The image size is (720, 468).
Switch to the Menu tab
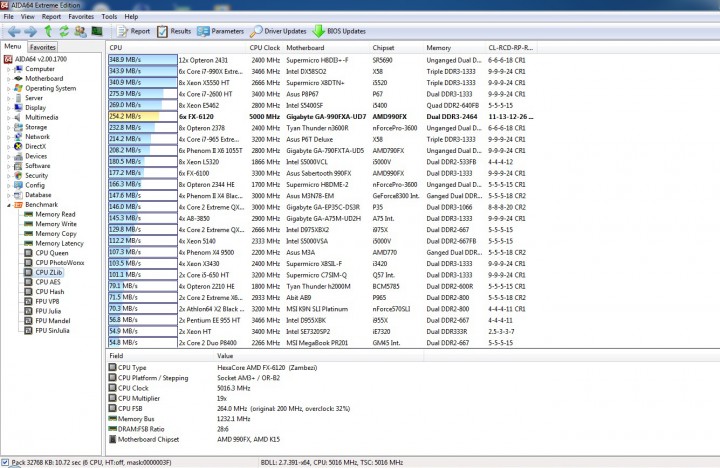(13, 46)
